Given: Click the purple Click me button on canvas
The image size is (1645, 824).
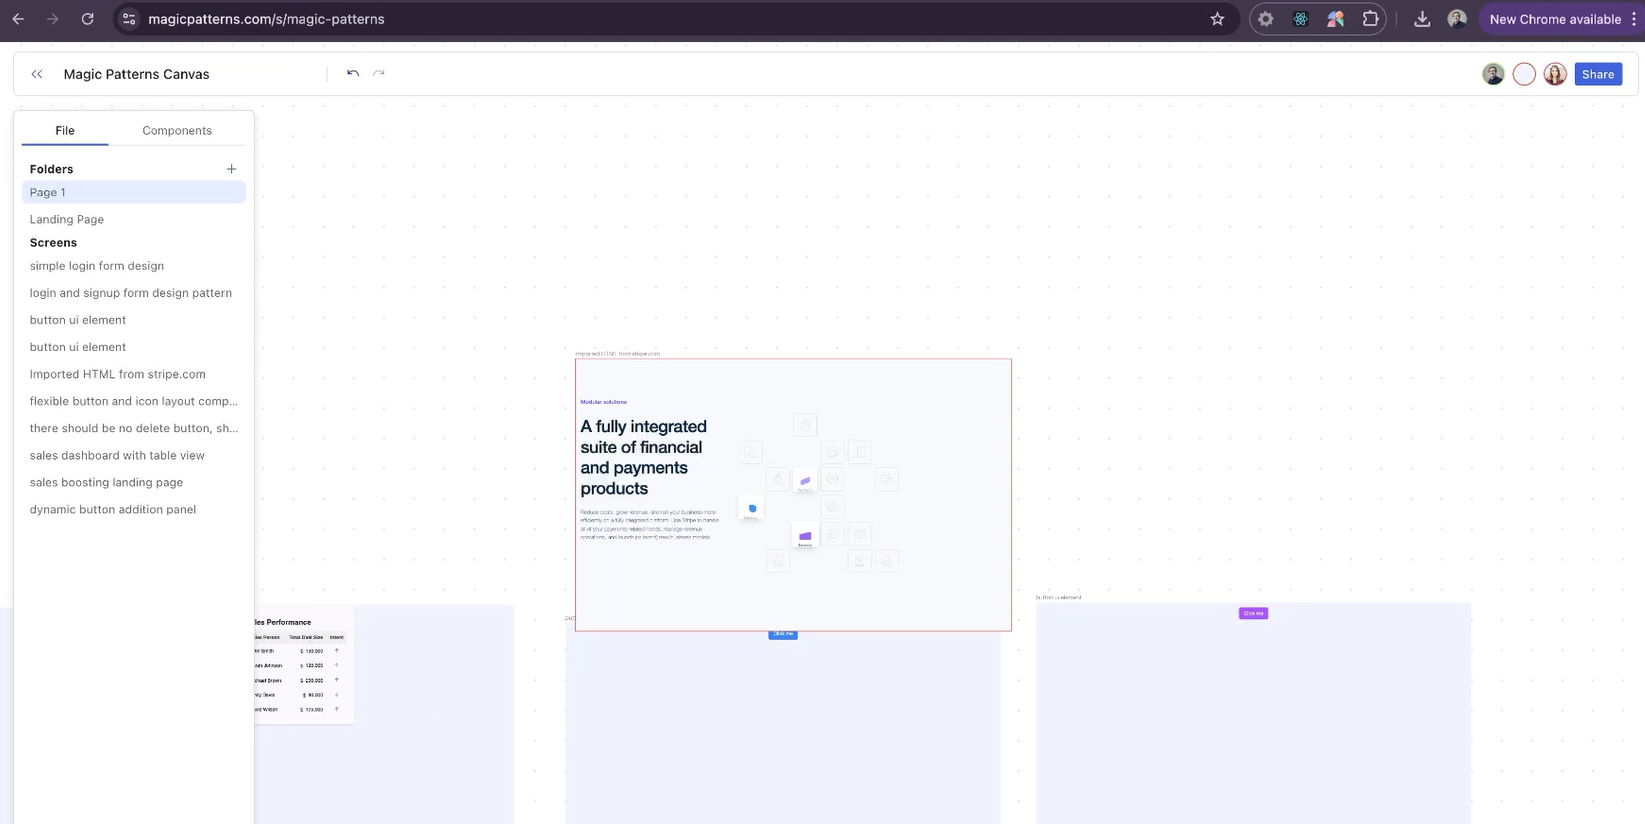Looking at the screenshot, I should 1253,613.
